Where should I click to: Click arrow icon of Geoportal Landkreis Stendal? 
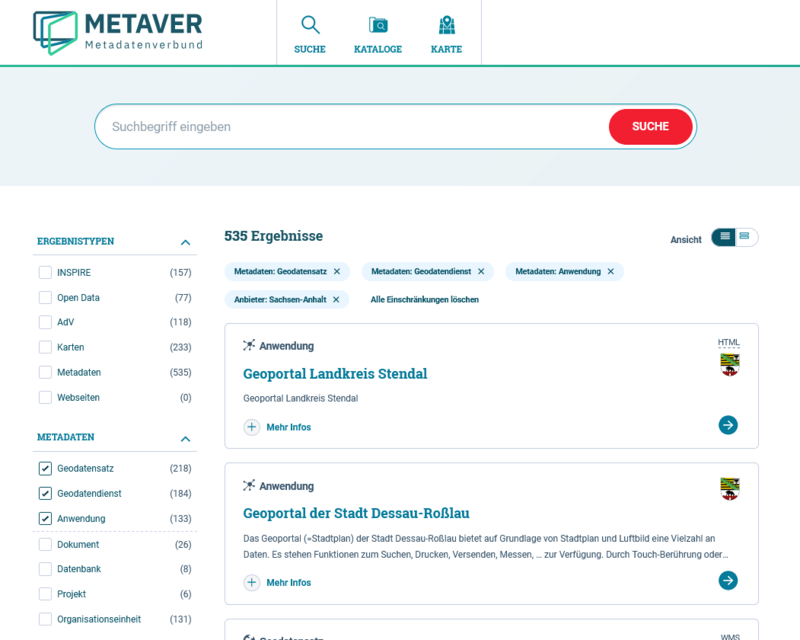click(728, 425)
